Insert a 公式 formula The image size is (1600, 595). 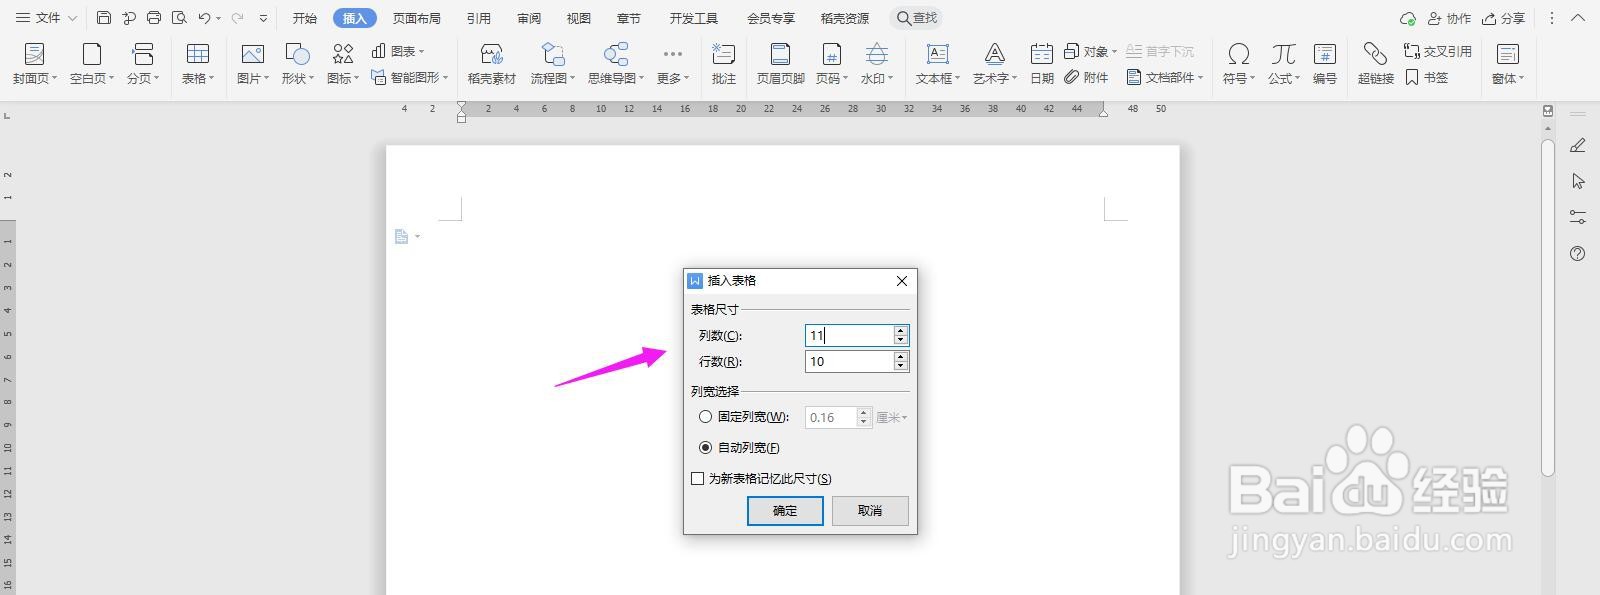tap(1284, 64)
